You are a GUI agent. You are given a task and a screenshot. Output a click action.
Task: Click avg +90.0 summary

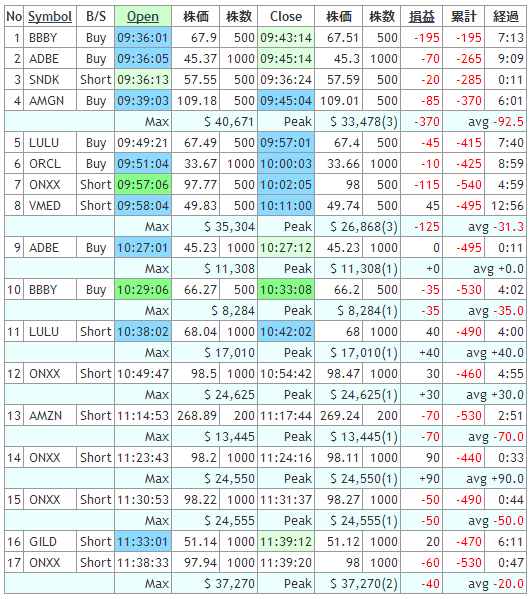495,479
